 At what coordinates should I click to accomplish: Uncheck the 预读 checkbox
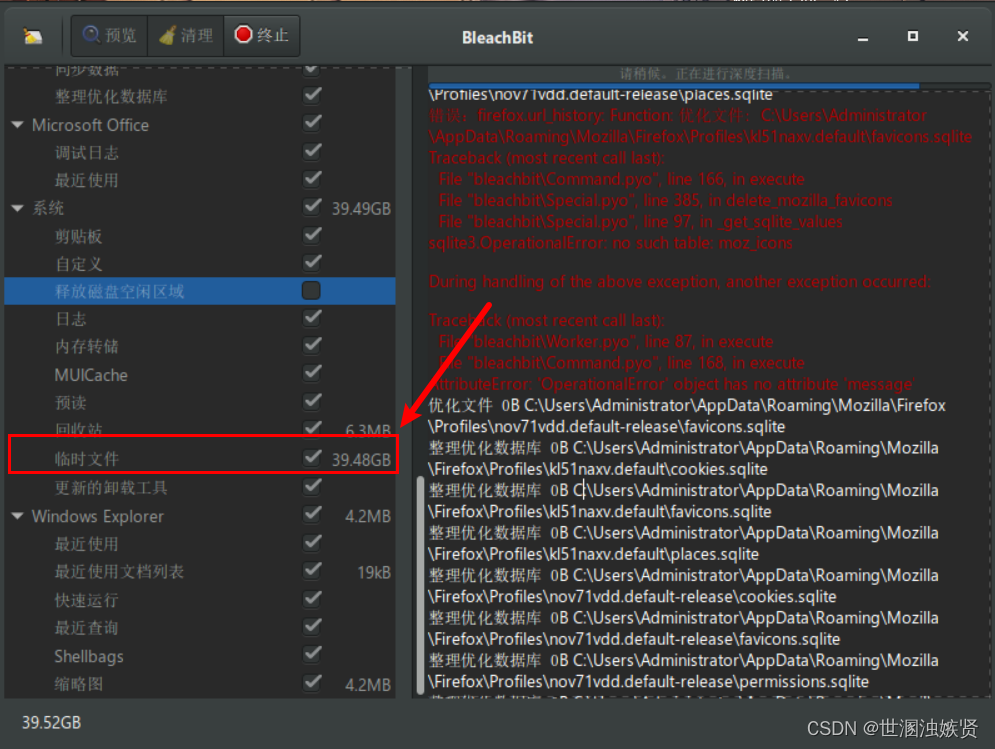(312, 401)
